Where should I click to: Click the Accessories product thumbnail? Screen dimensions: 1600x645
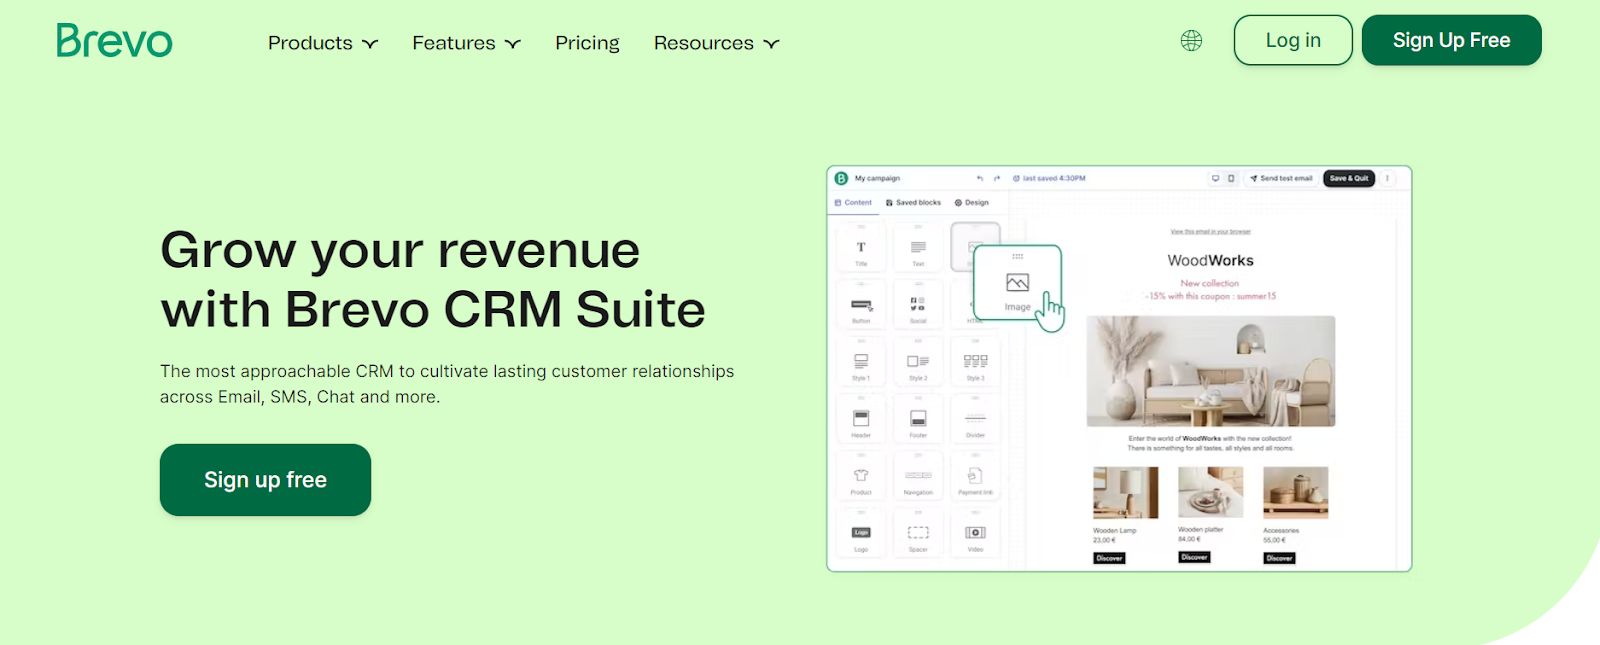coord(1296,492)
